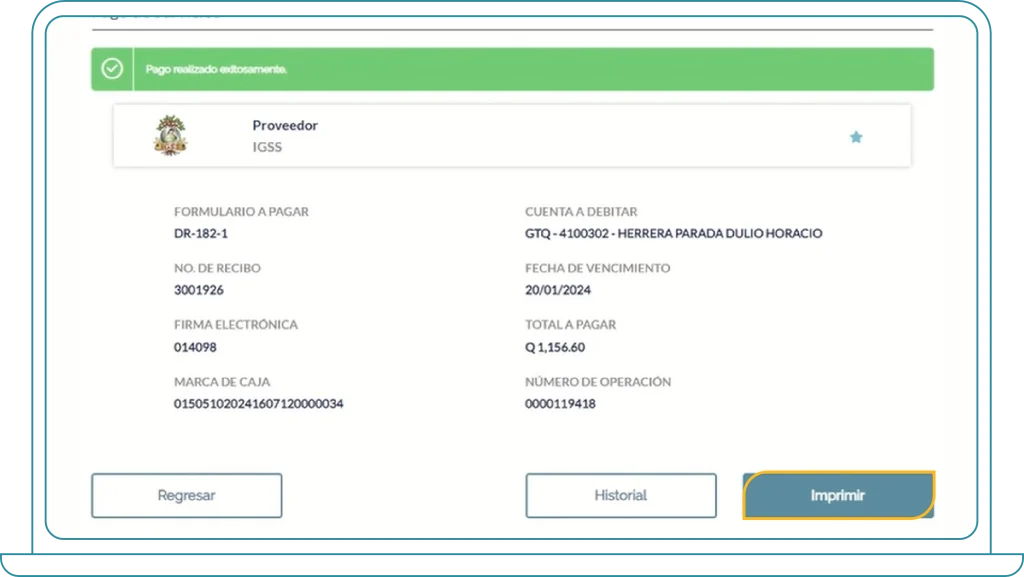Select operation number 0000119418
This screenshot has width=1024, height=577.
pos(560,403)
